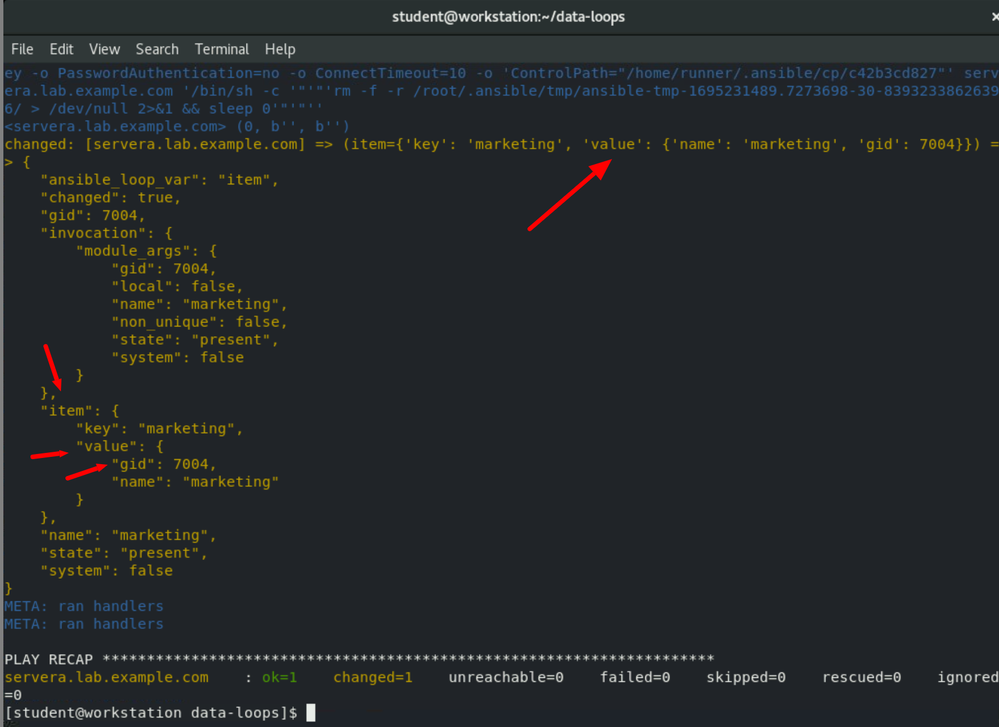This screenshot has width=999, height=727.
Task: Open the Help menu
Action: coord(280,49)
